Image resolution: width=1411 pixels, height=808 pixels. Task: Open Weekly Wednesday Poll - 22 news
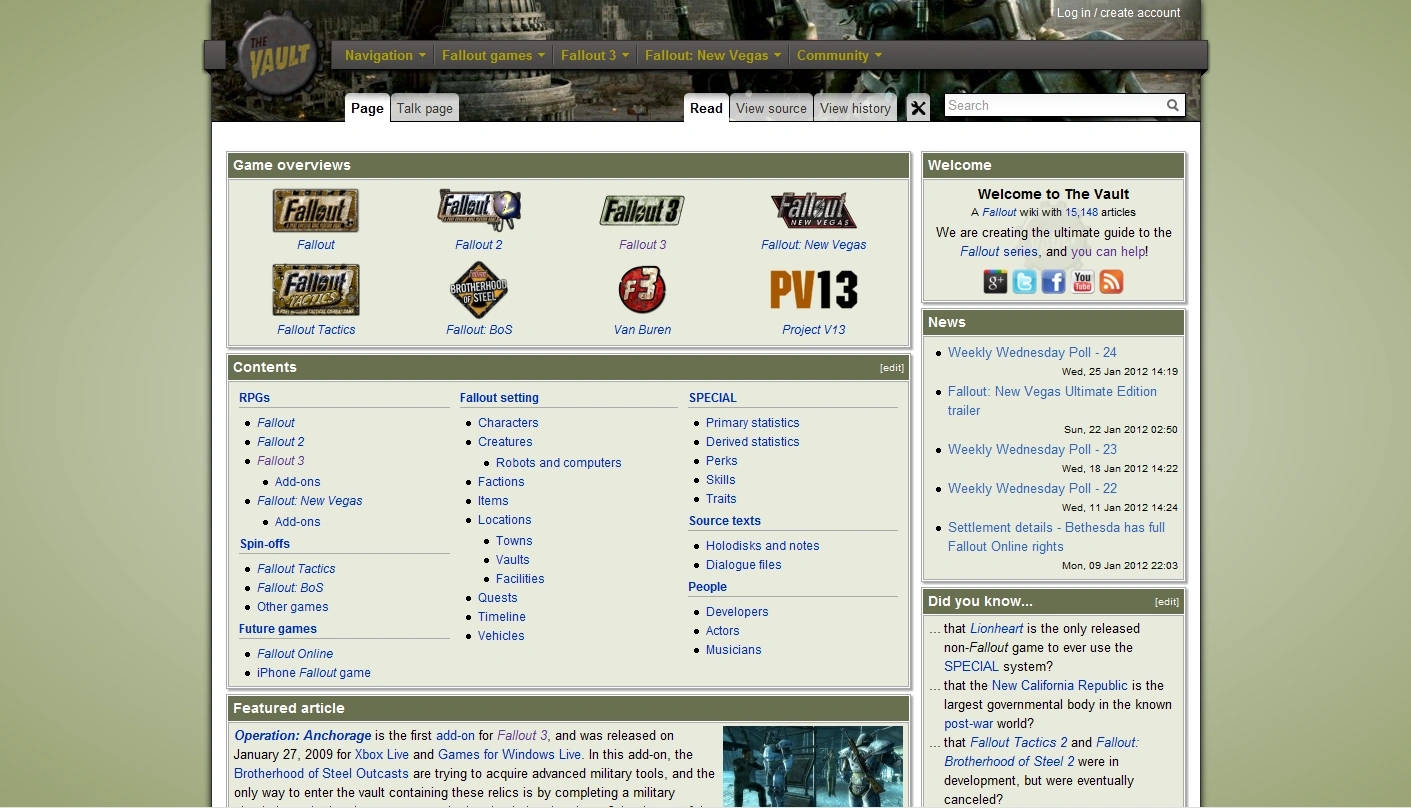tap(1032, 488)
